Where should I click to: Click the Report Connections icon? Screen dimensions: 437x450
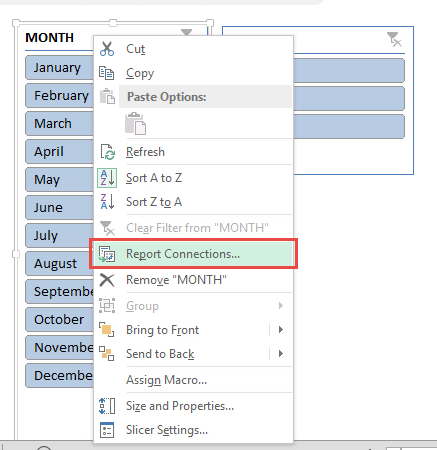tap(107, 254)
